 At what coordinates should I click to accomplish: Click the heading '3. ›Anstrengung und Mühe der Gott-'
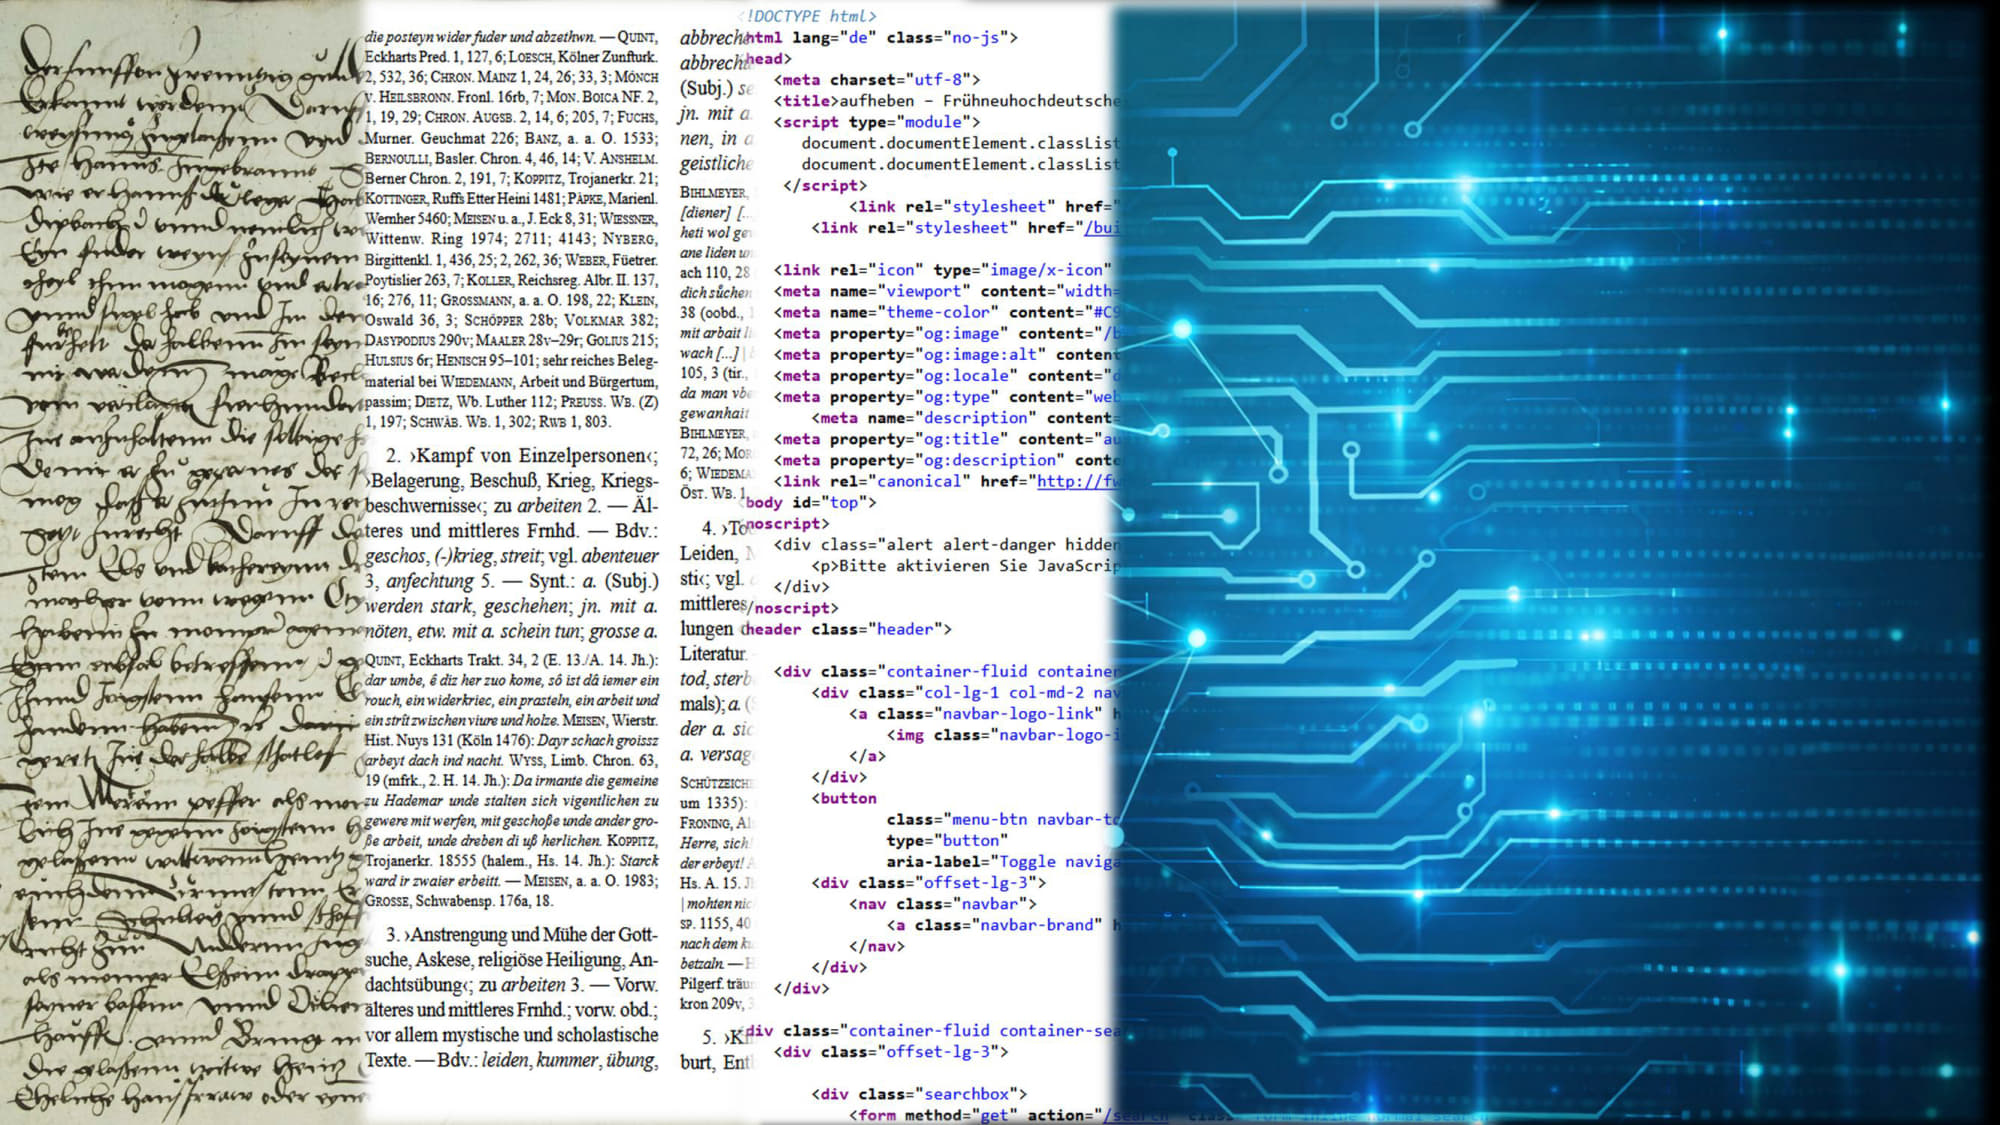521,935
